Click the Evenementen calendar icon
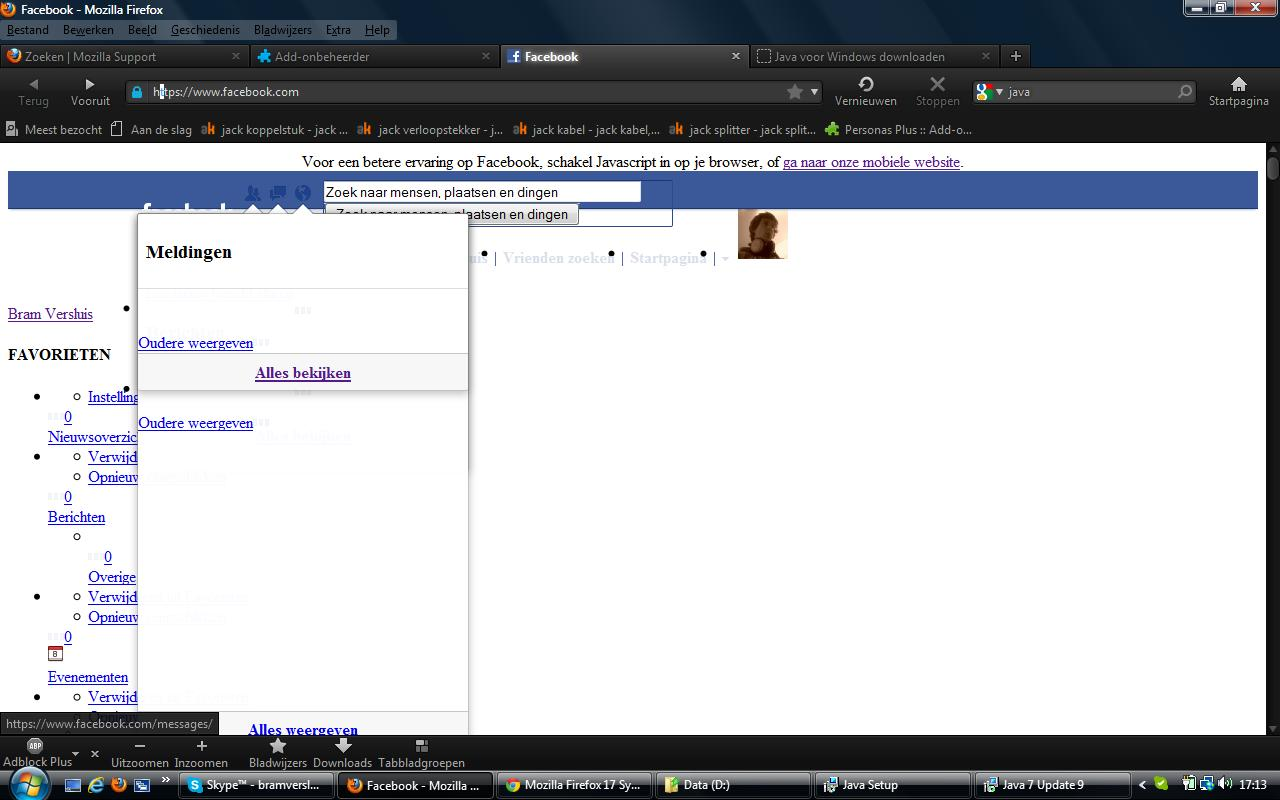The image size is (1280, 800). coord(55,654)
